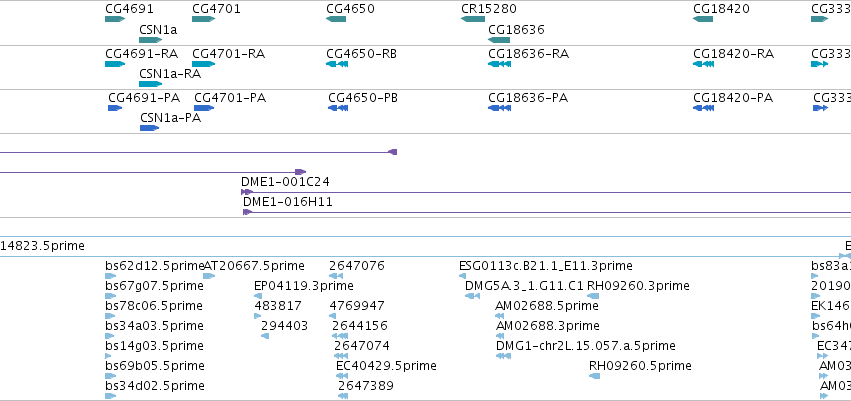Click the DME1-001C24 clone label
Screen dimensions: 851x401
coord(285,181)
